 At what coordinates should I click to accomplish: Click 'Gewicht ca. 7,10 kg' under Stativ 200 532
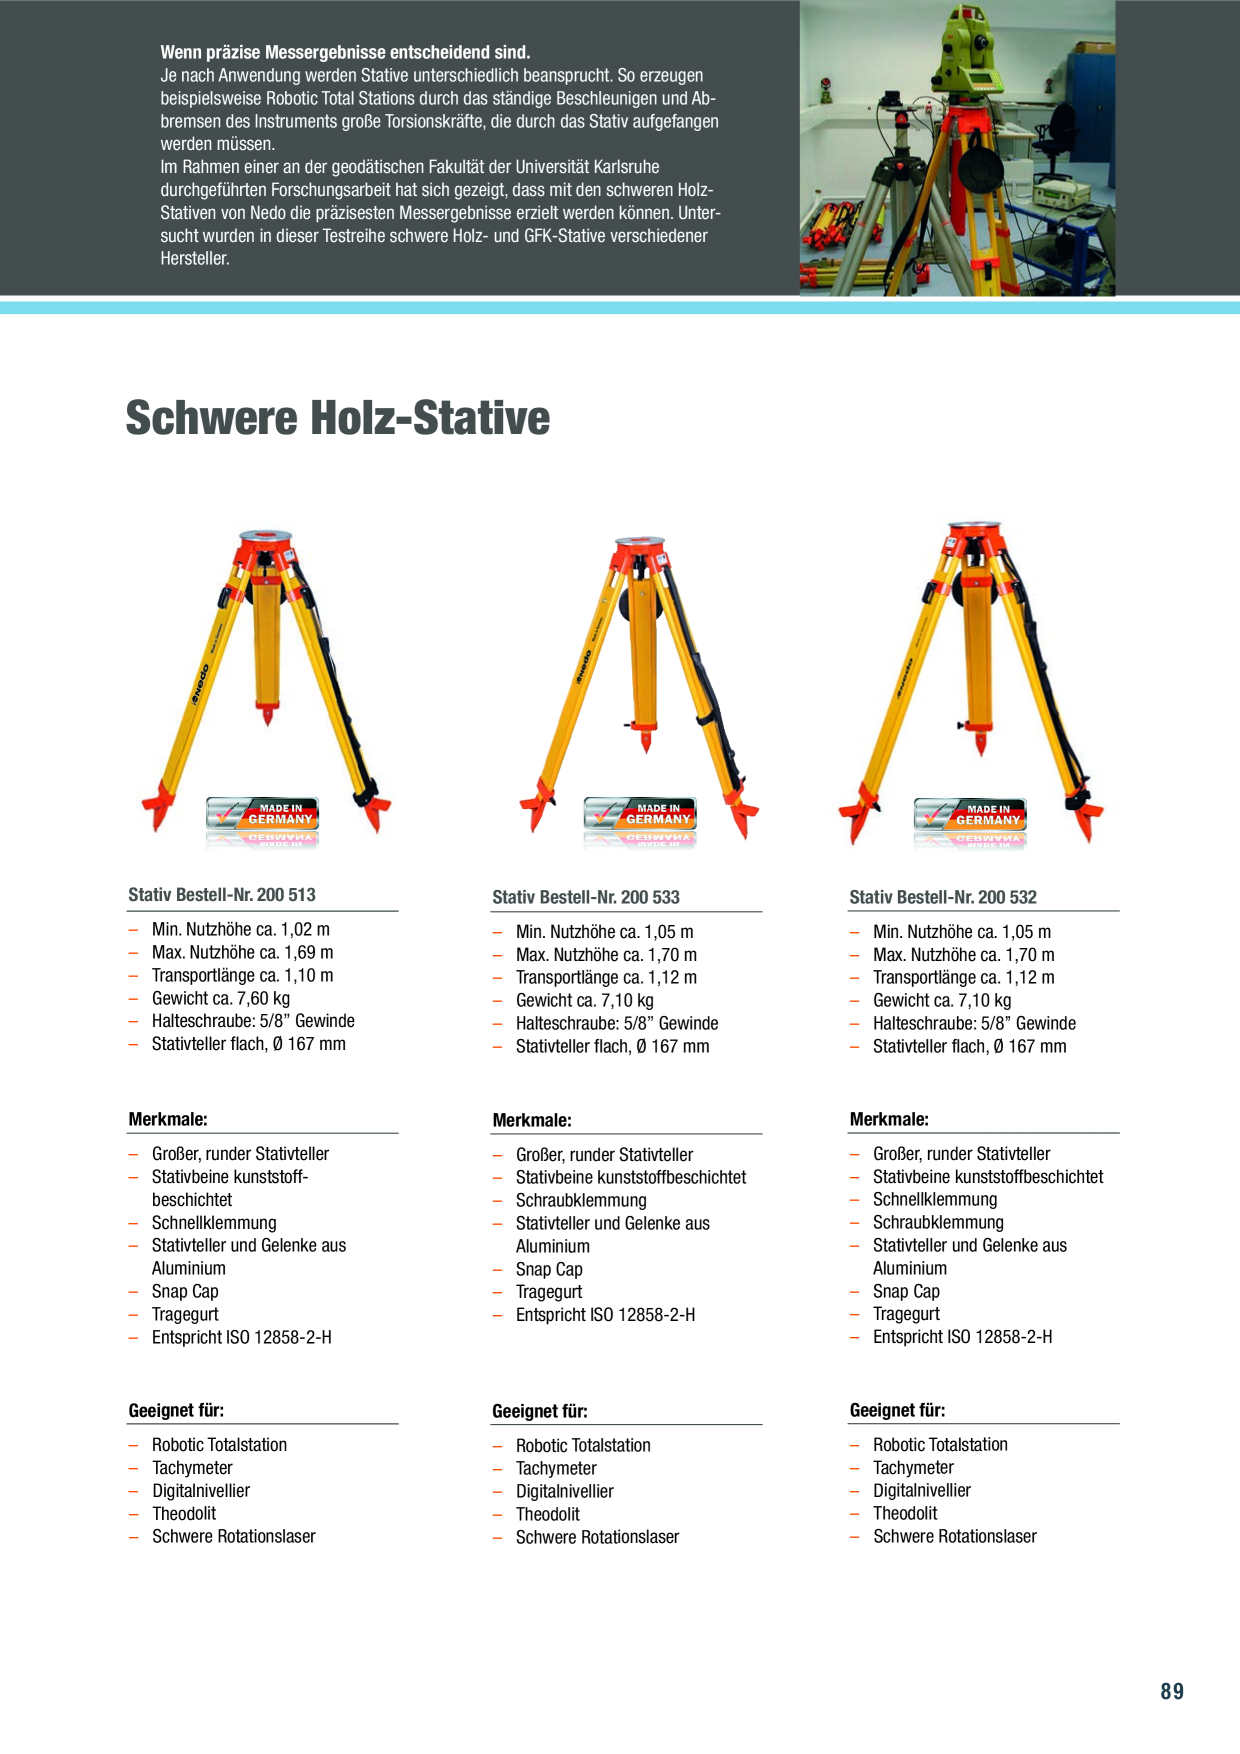pos(942,1001)
